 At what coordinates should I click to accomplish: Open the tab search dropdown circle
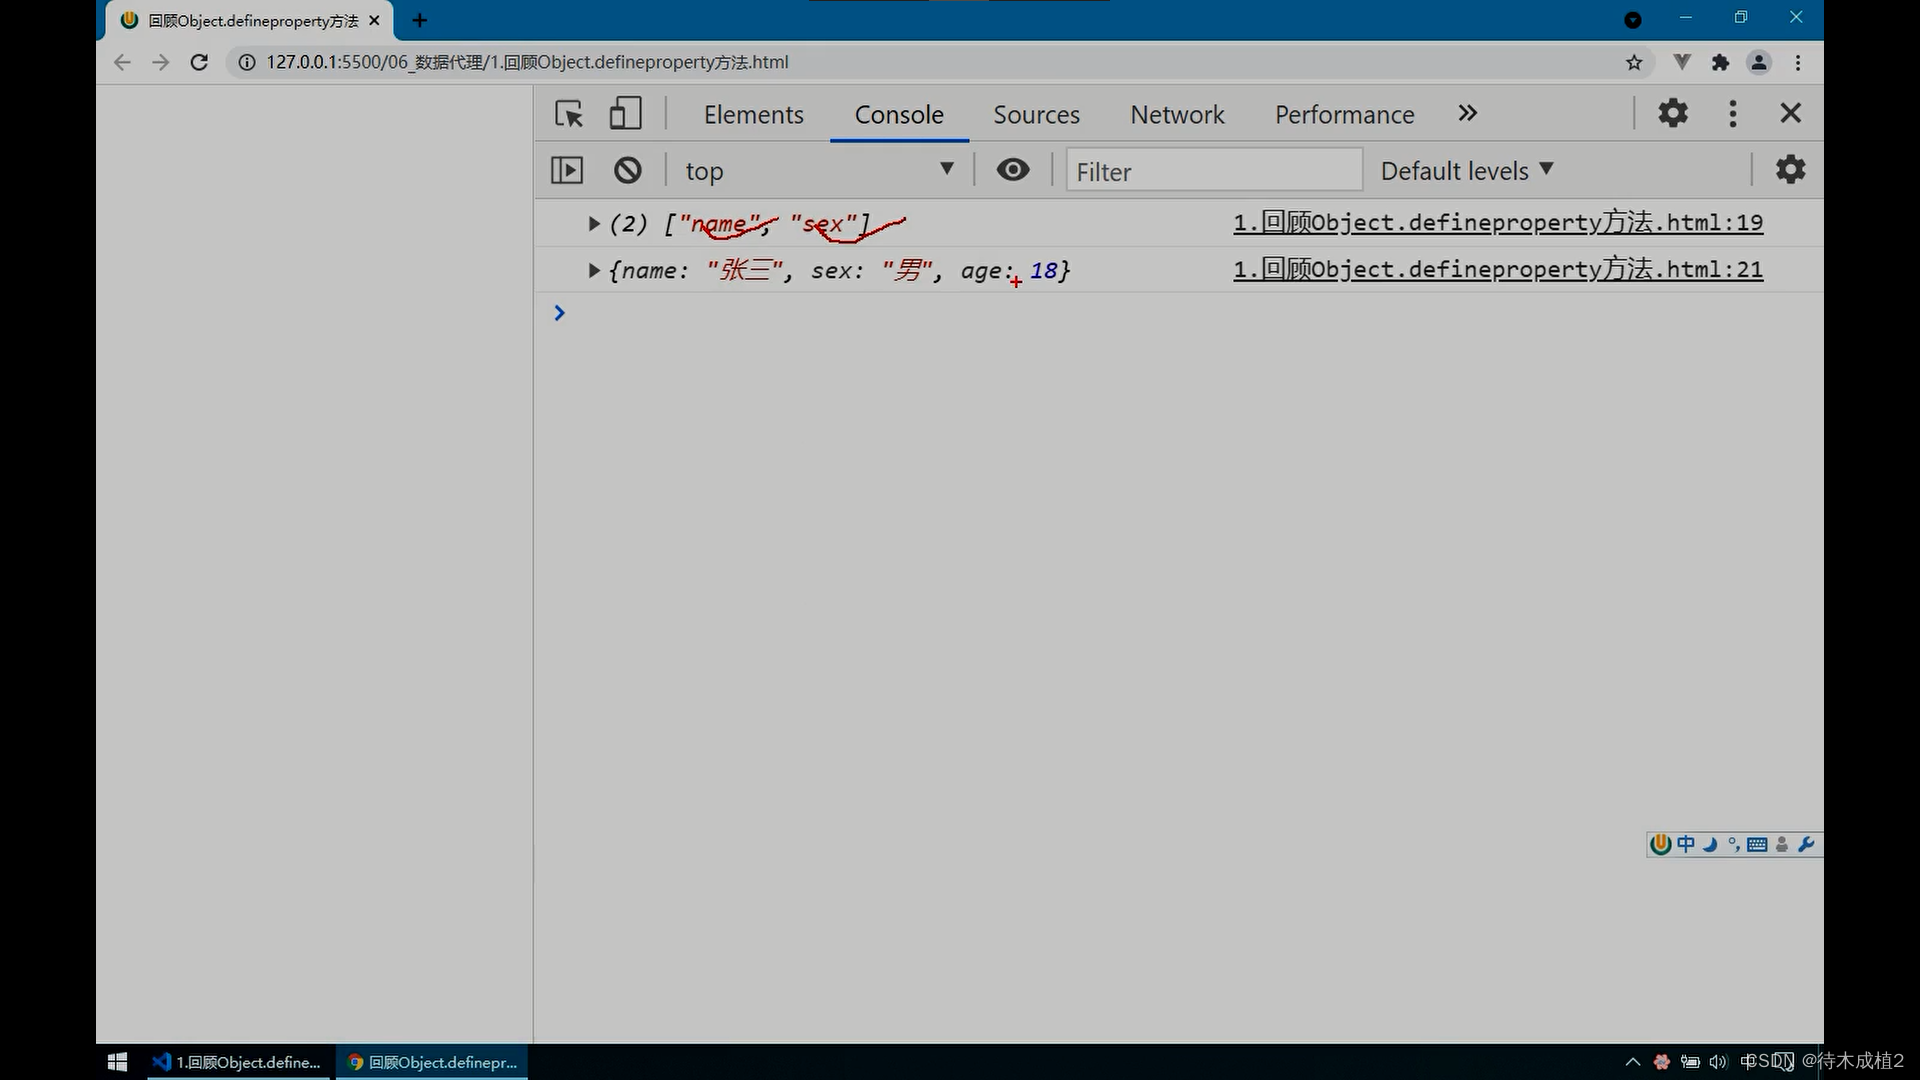[1633, 20]
